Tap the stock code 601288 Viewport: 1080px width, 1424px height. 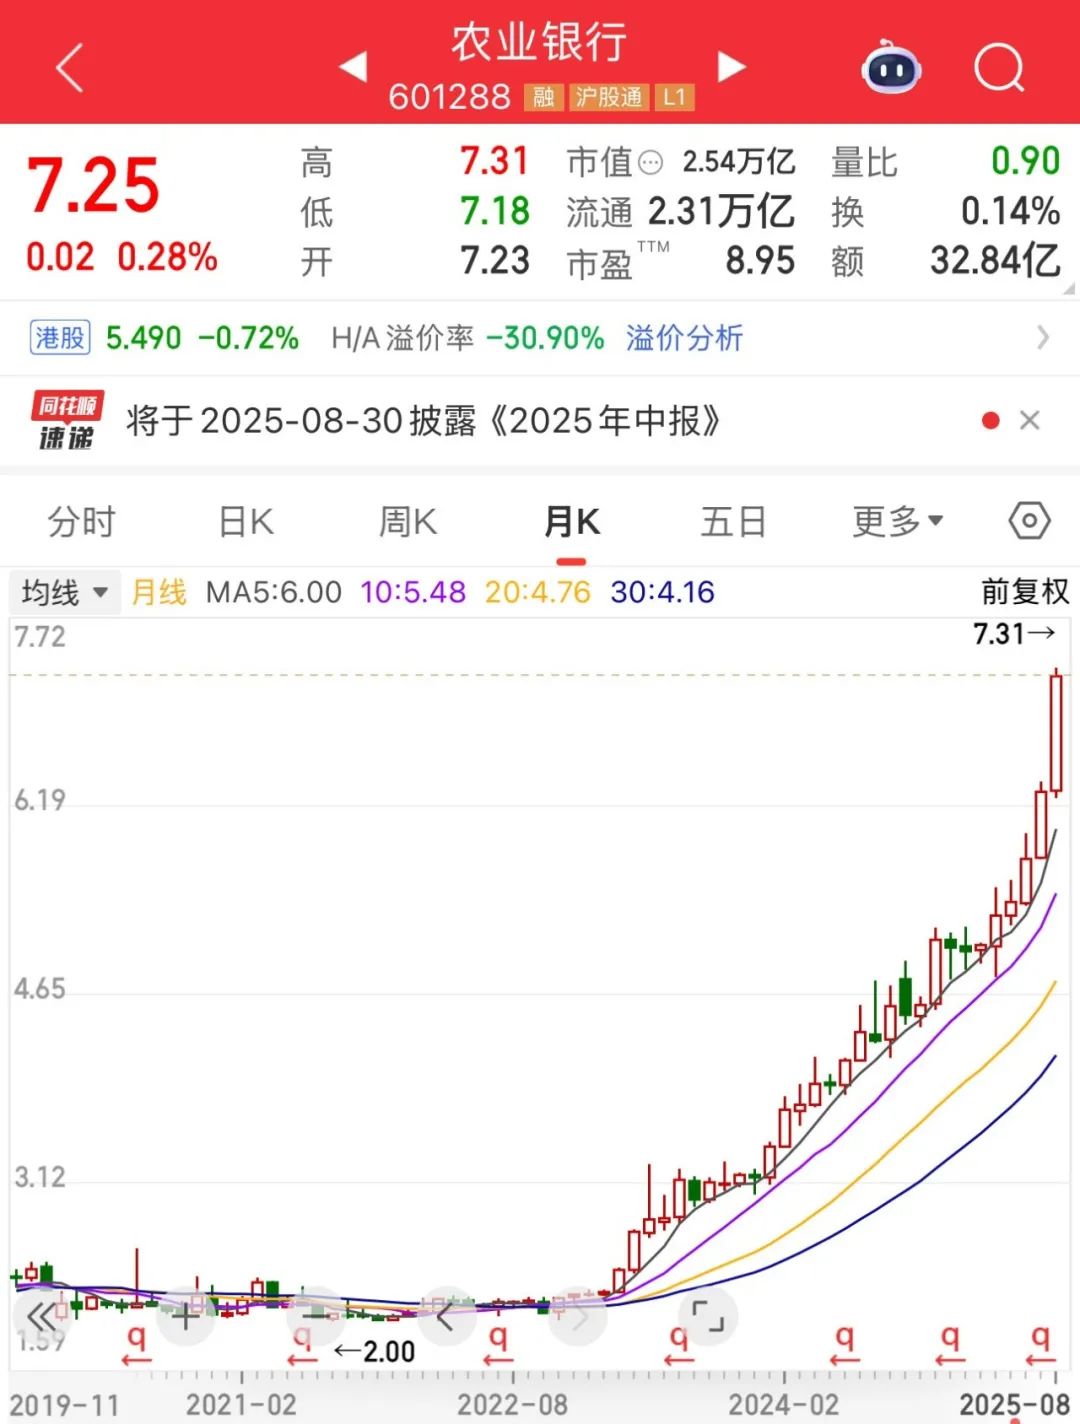coord(449,97)
